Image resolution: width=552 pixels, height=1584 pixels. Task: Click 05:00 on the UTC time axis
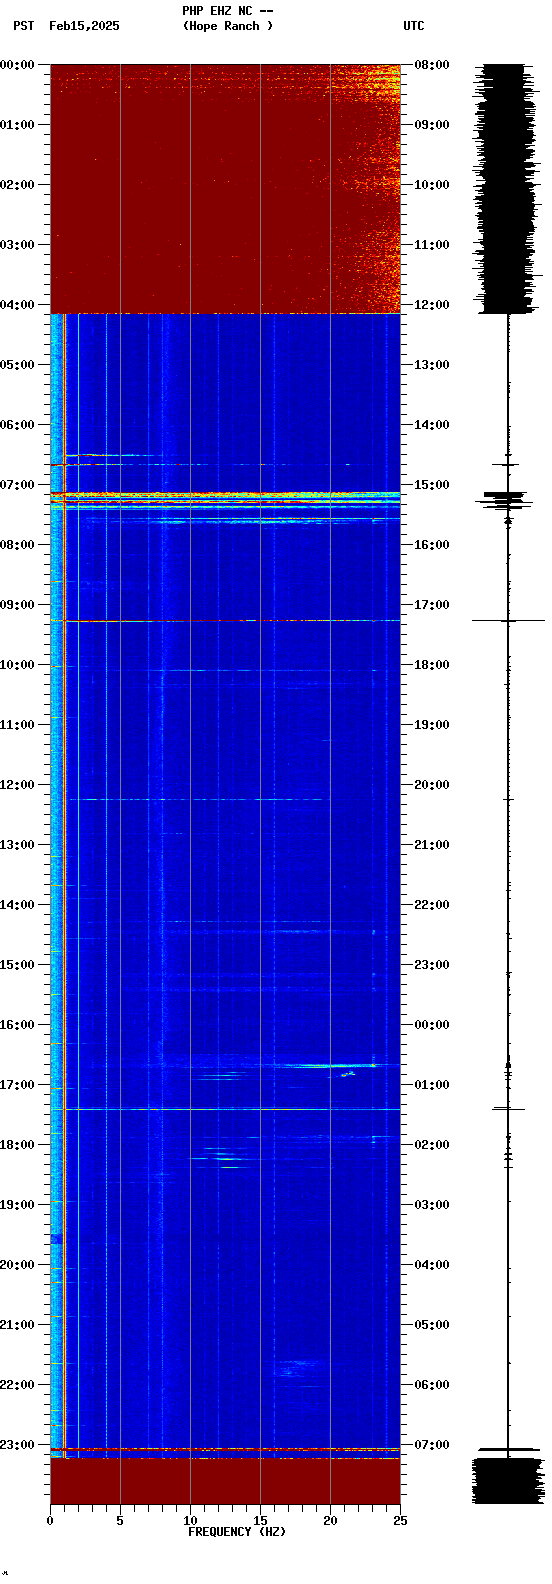[x=432, y=1324]
